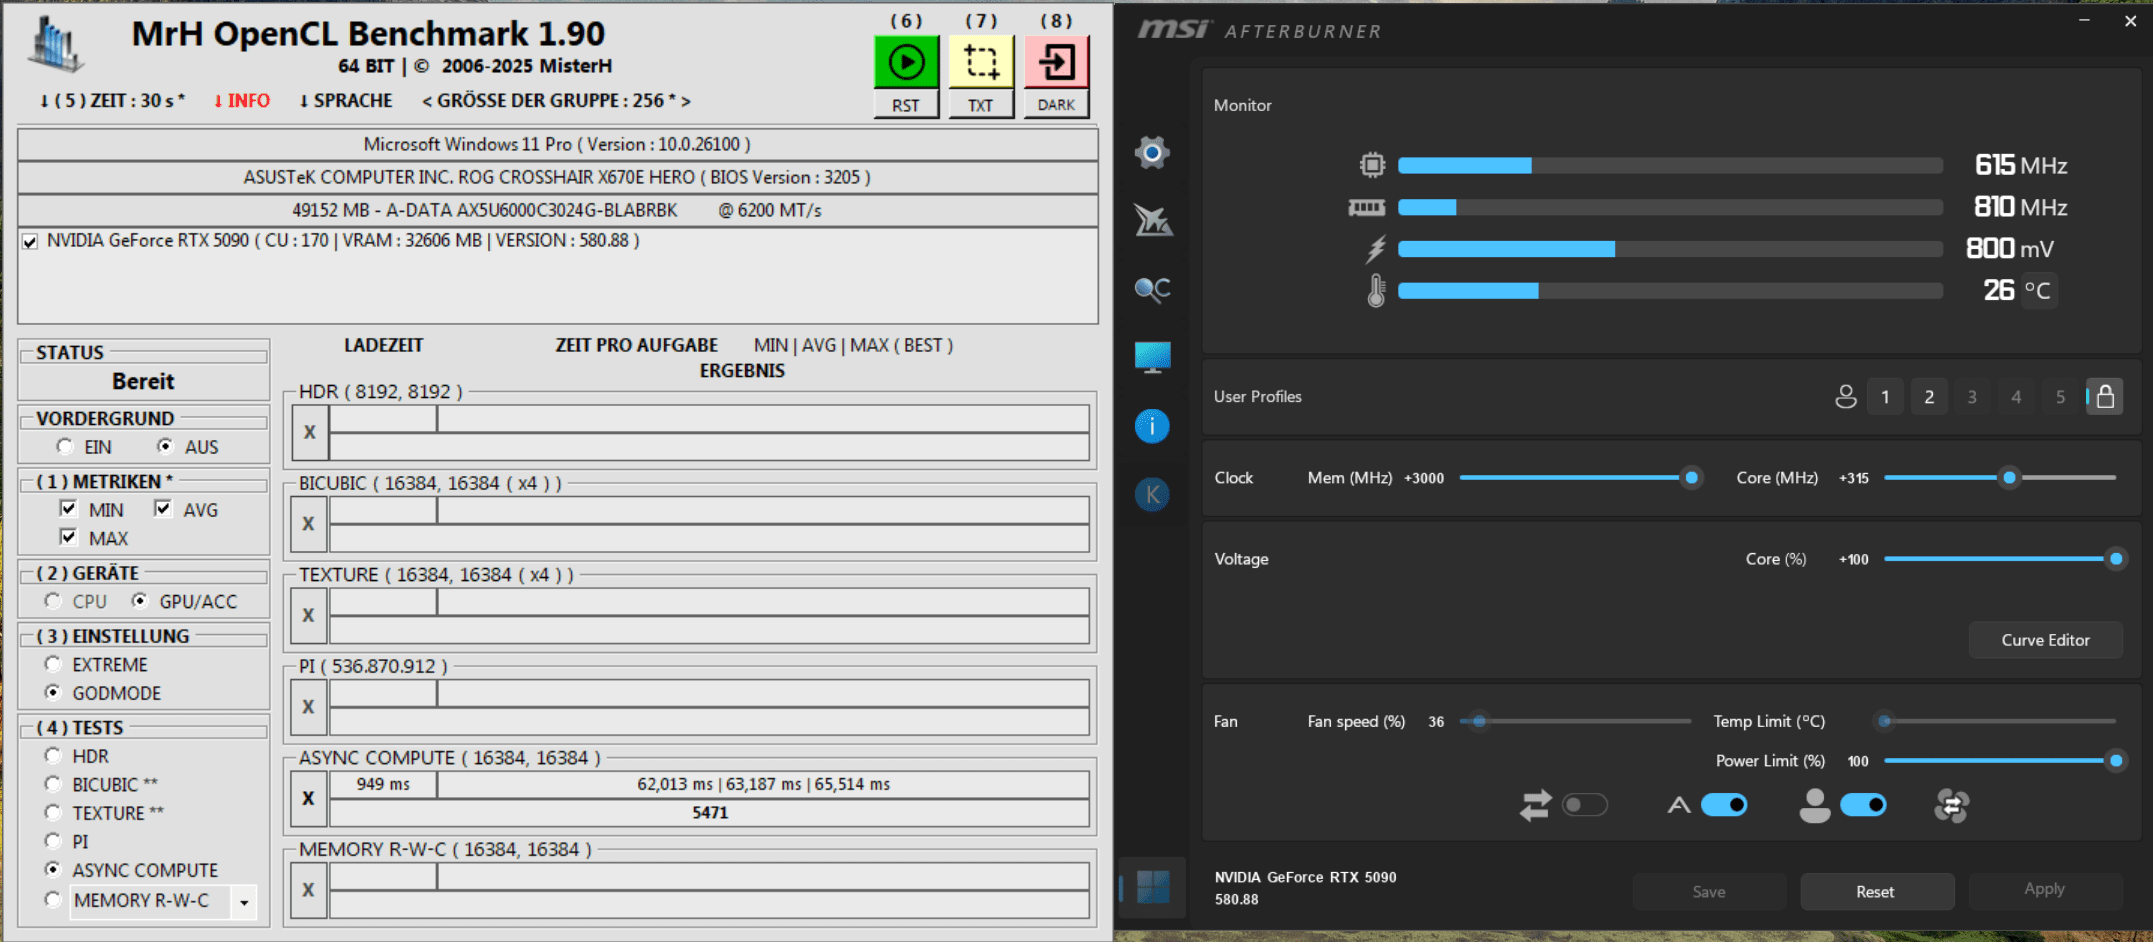Click the red exit icon

1056,62
